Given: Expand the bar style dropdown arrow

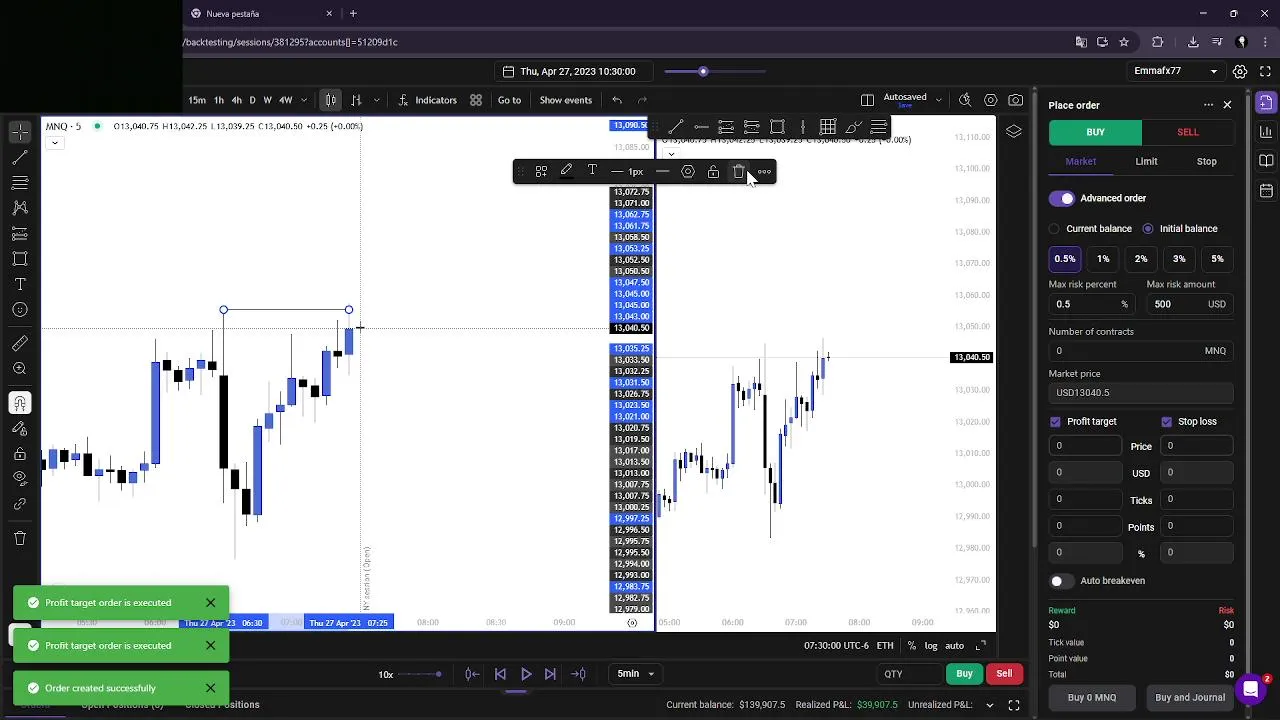Looking at the screenshot, I should point(377,100).
